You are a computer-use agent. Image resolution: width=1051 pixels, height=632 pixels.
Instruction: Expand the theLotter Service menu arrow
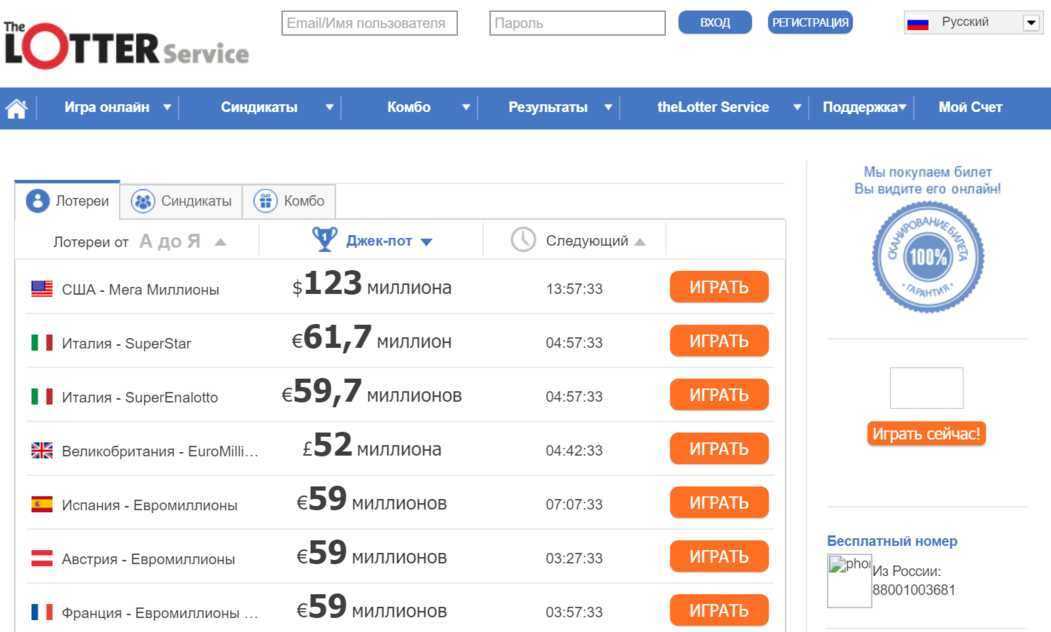[797, 107]
